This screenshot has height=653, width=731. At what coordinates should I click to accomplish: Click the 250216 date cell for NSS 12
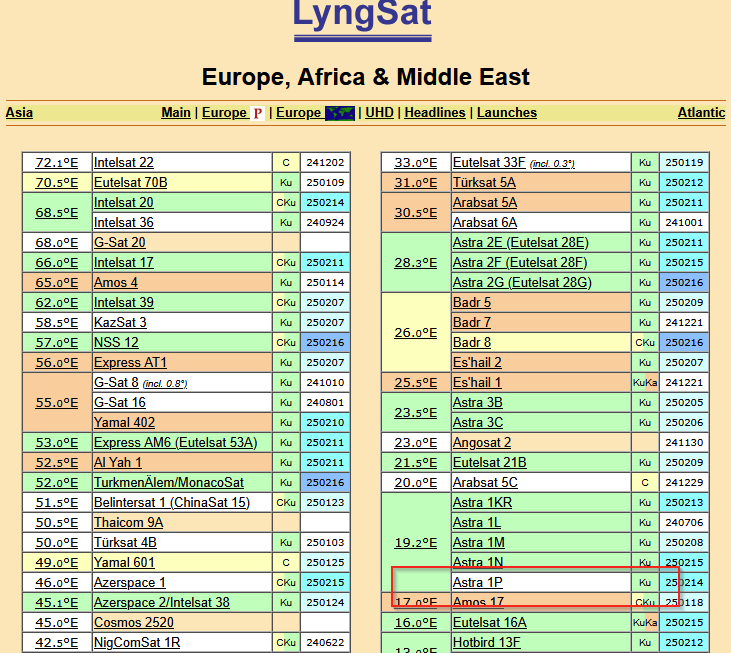click(x=325, y=343)
